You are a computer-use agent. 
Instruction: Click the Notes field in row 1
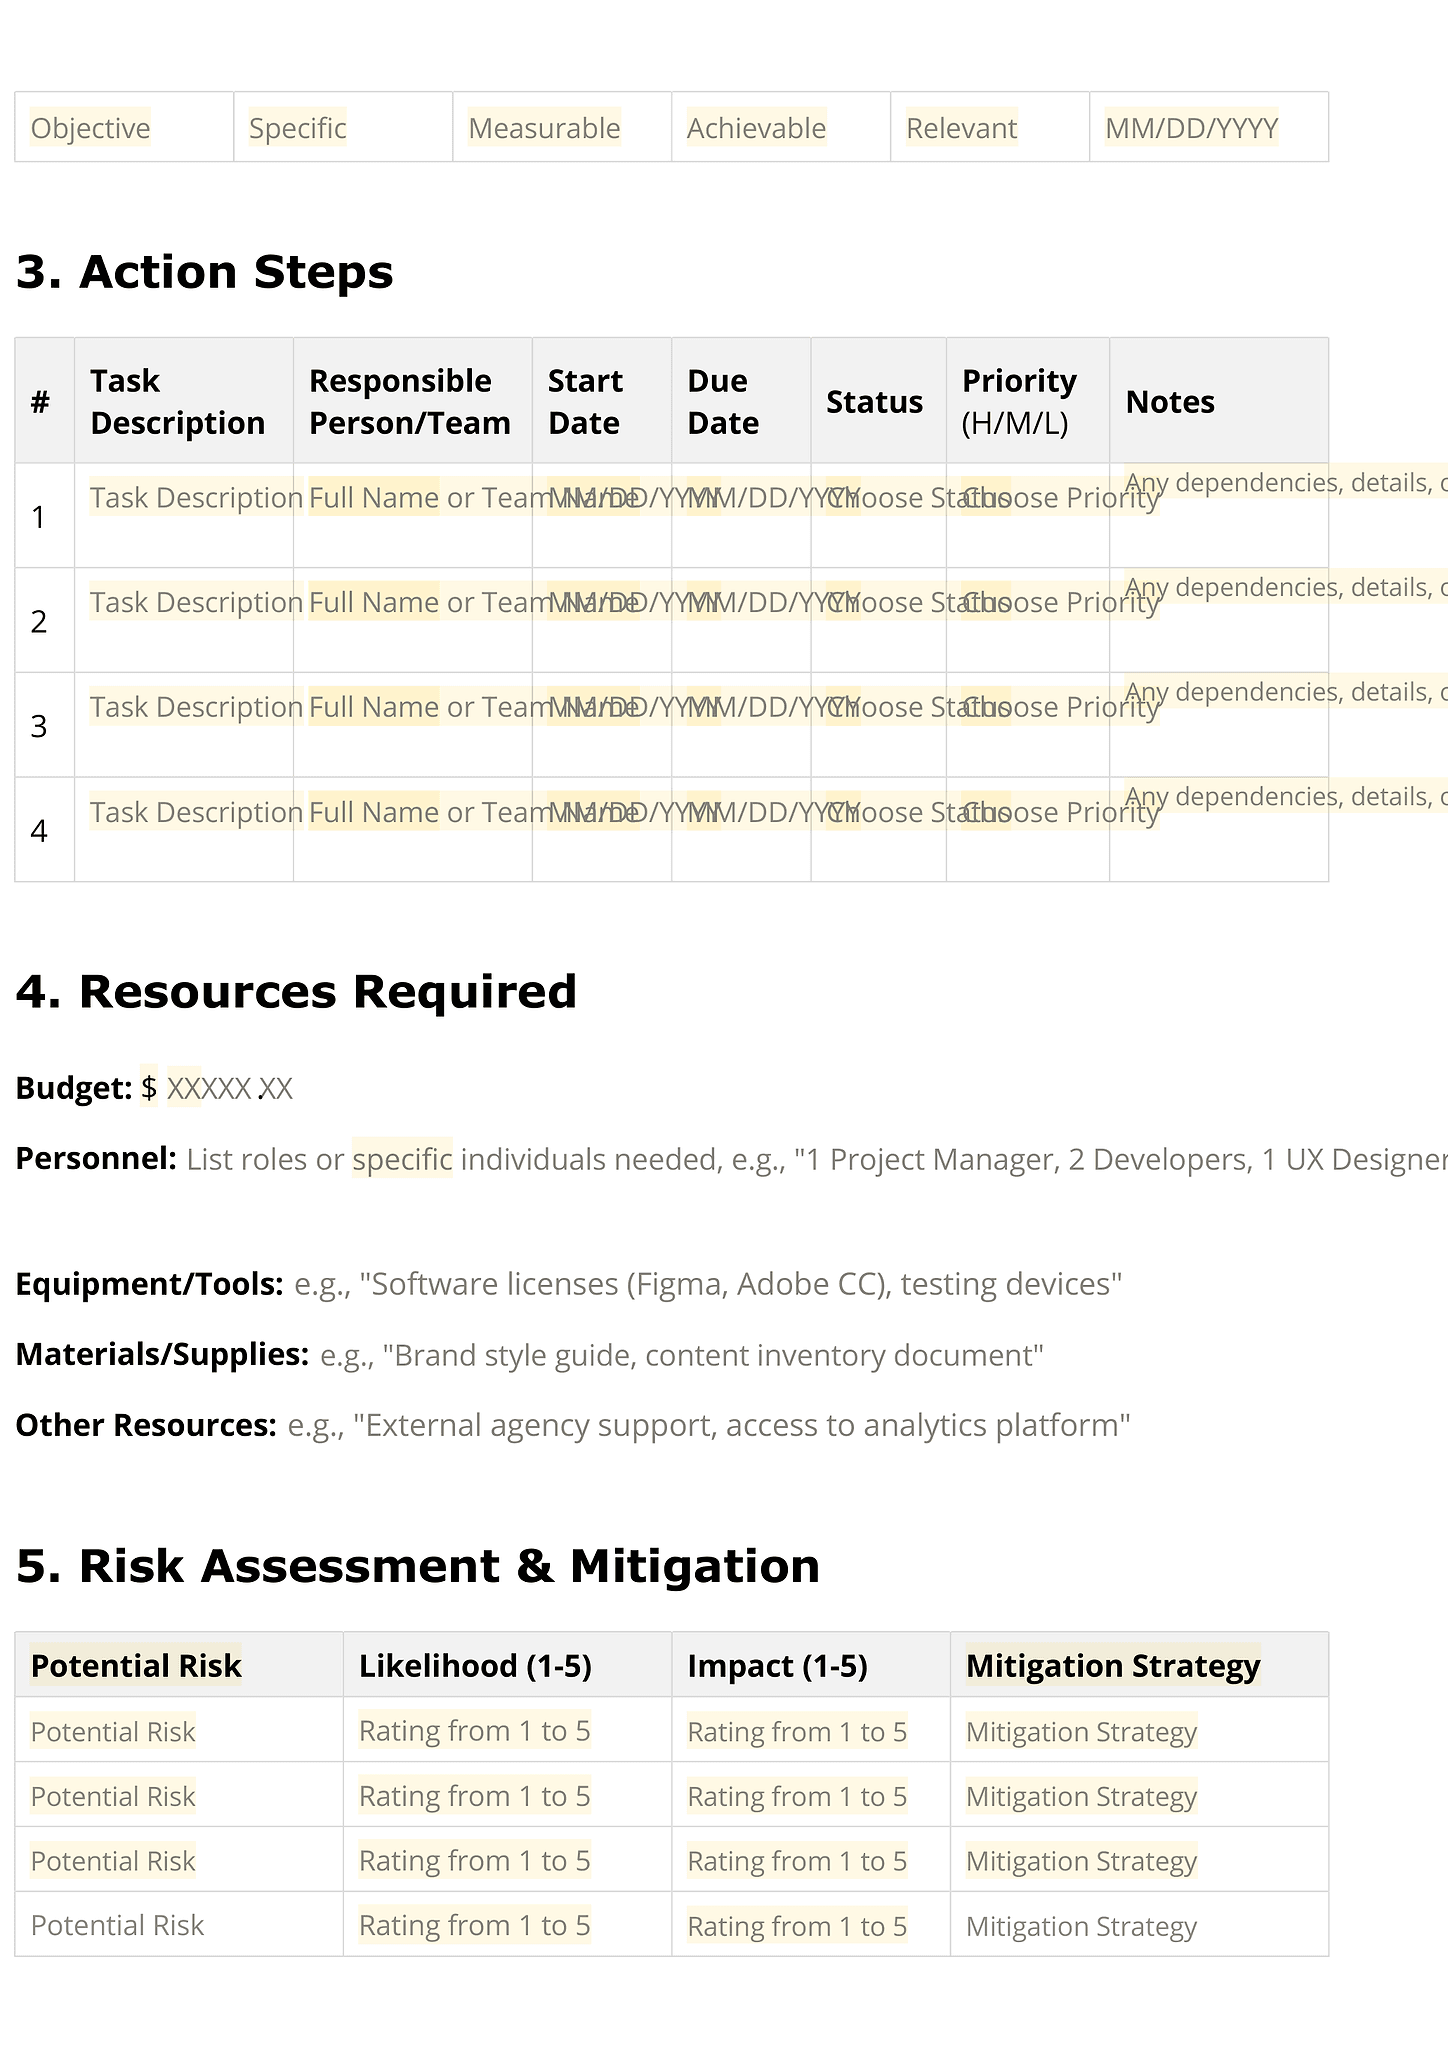(x=1286, y=483)
